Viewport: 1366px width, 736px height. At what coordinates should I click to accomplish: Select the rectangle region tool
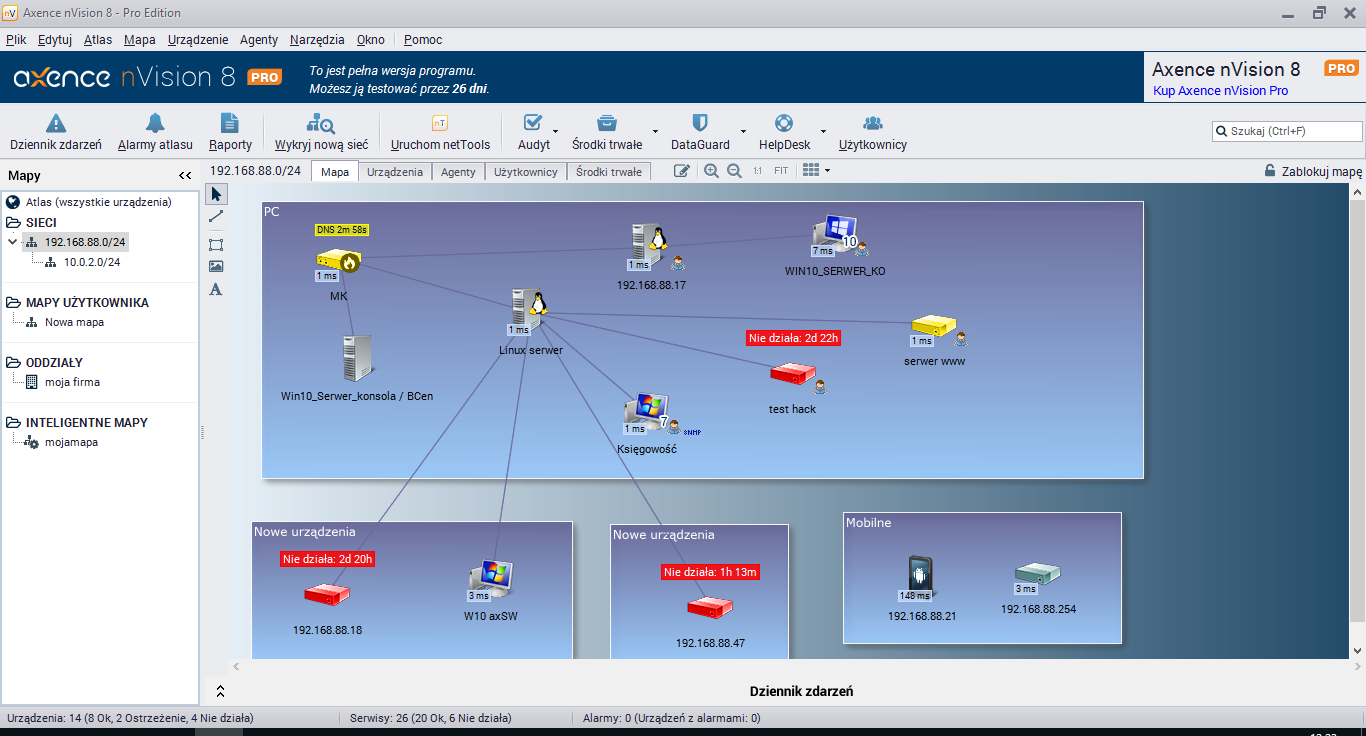point(216,244)
